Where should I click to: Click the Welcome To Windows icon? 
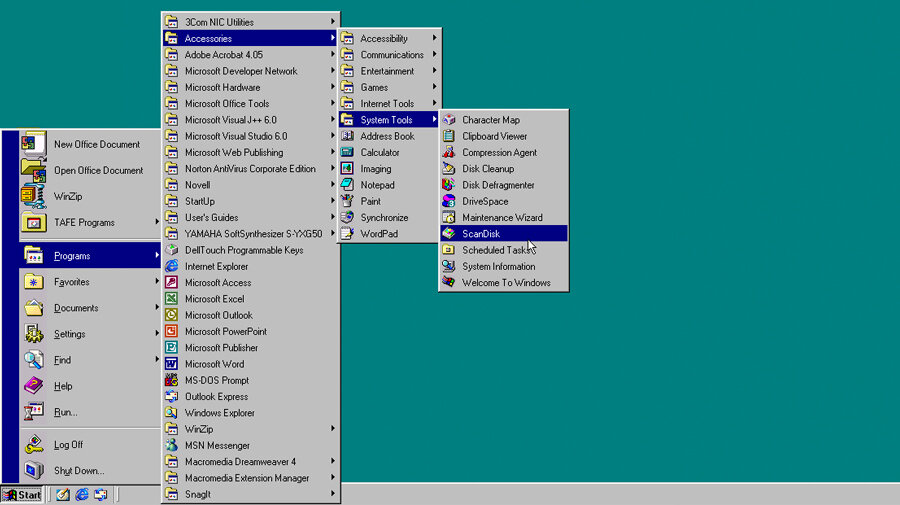[x=449, y=282]
